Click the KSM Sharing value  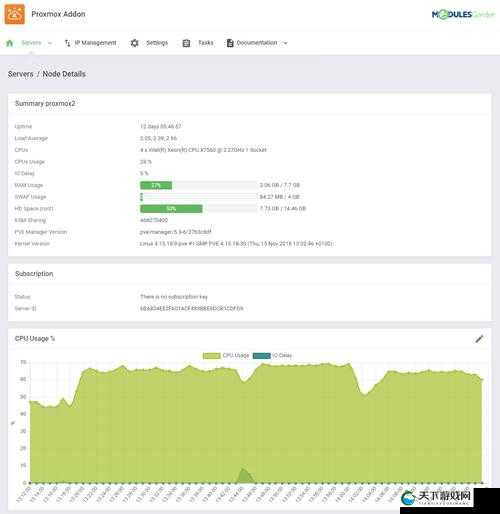154,220
